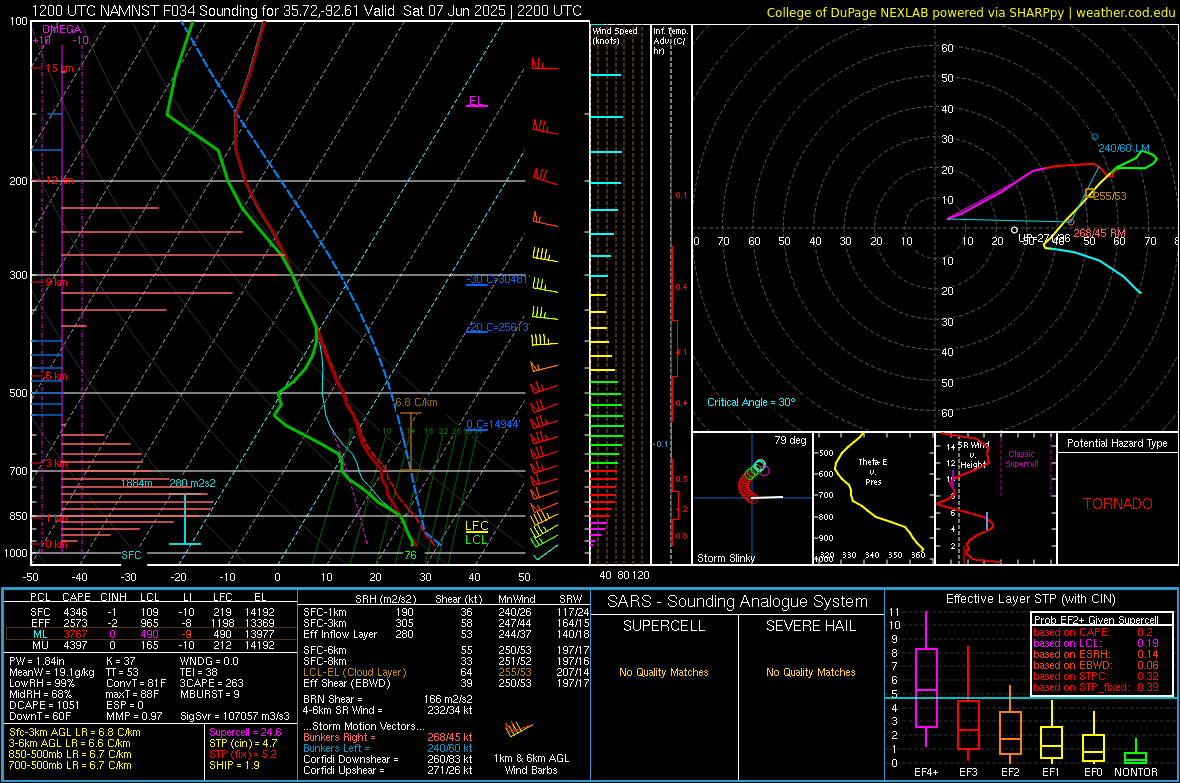Image resolution: width=1180 pixels, height=783 pixels.
Task: Click the 'Theta-E v. Pres' panel title
Action: [872, 471]
